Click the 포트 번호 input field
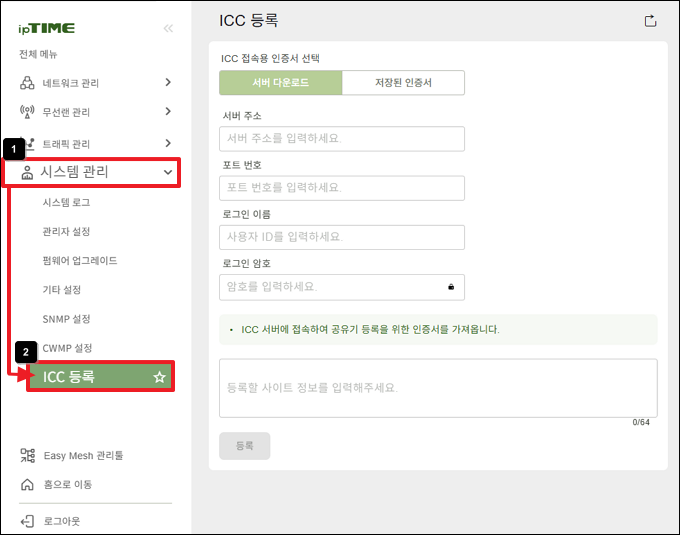The image size is (680, 535). 341,188
